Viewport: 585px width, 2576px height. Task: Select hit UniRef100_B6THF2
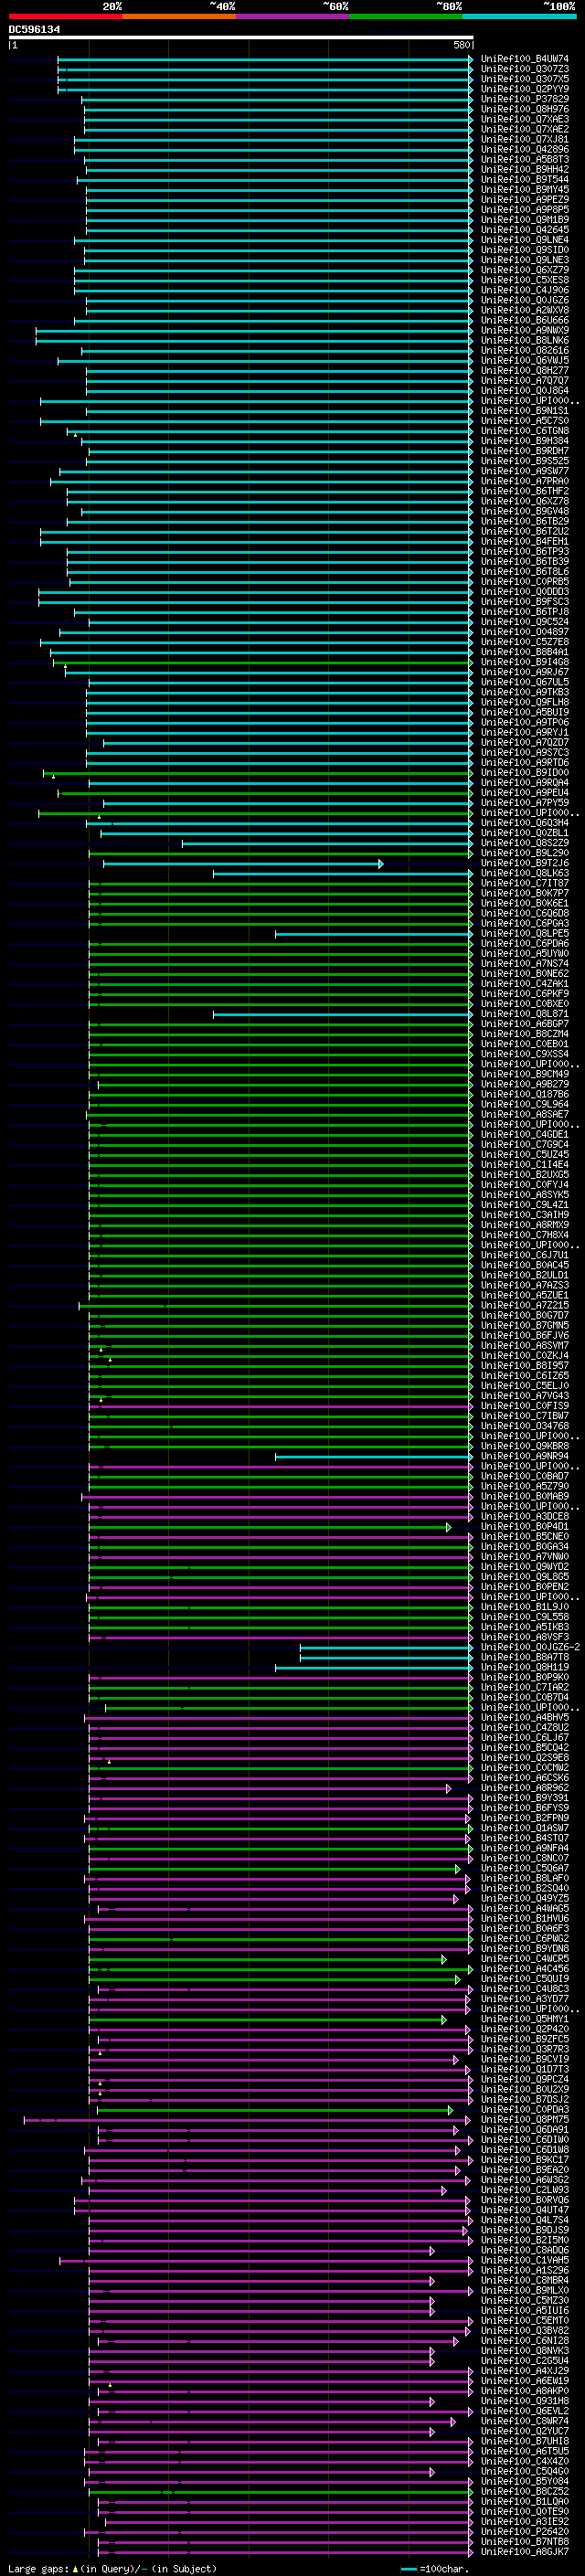pyautogui.click(x=525, y=491)
